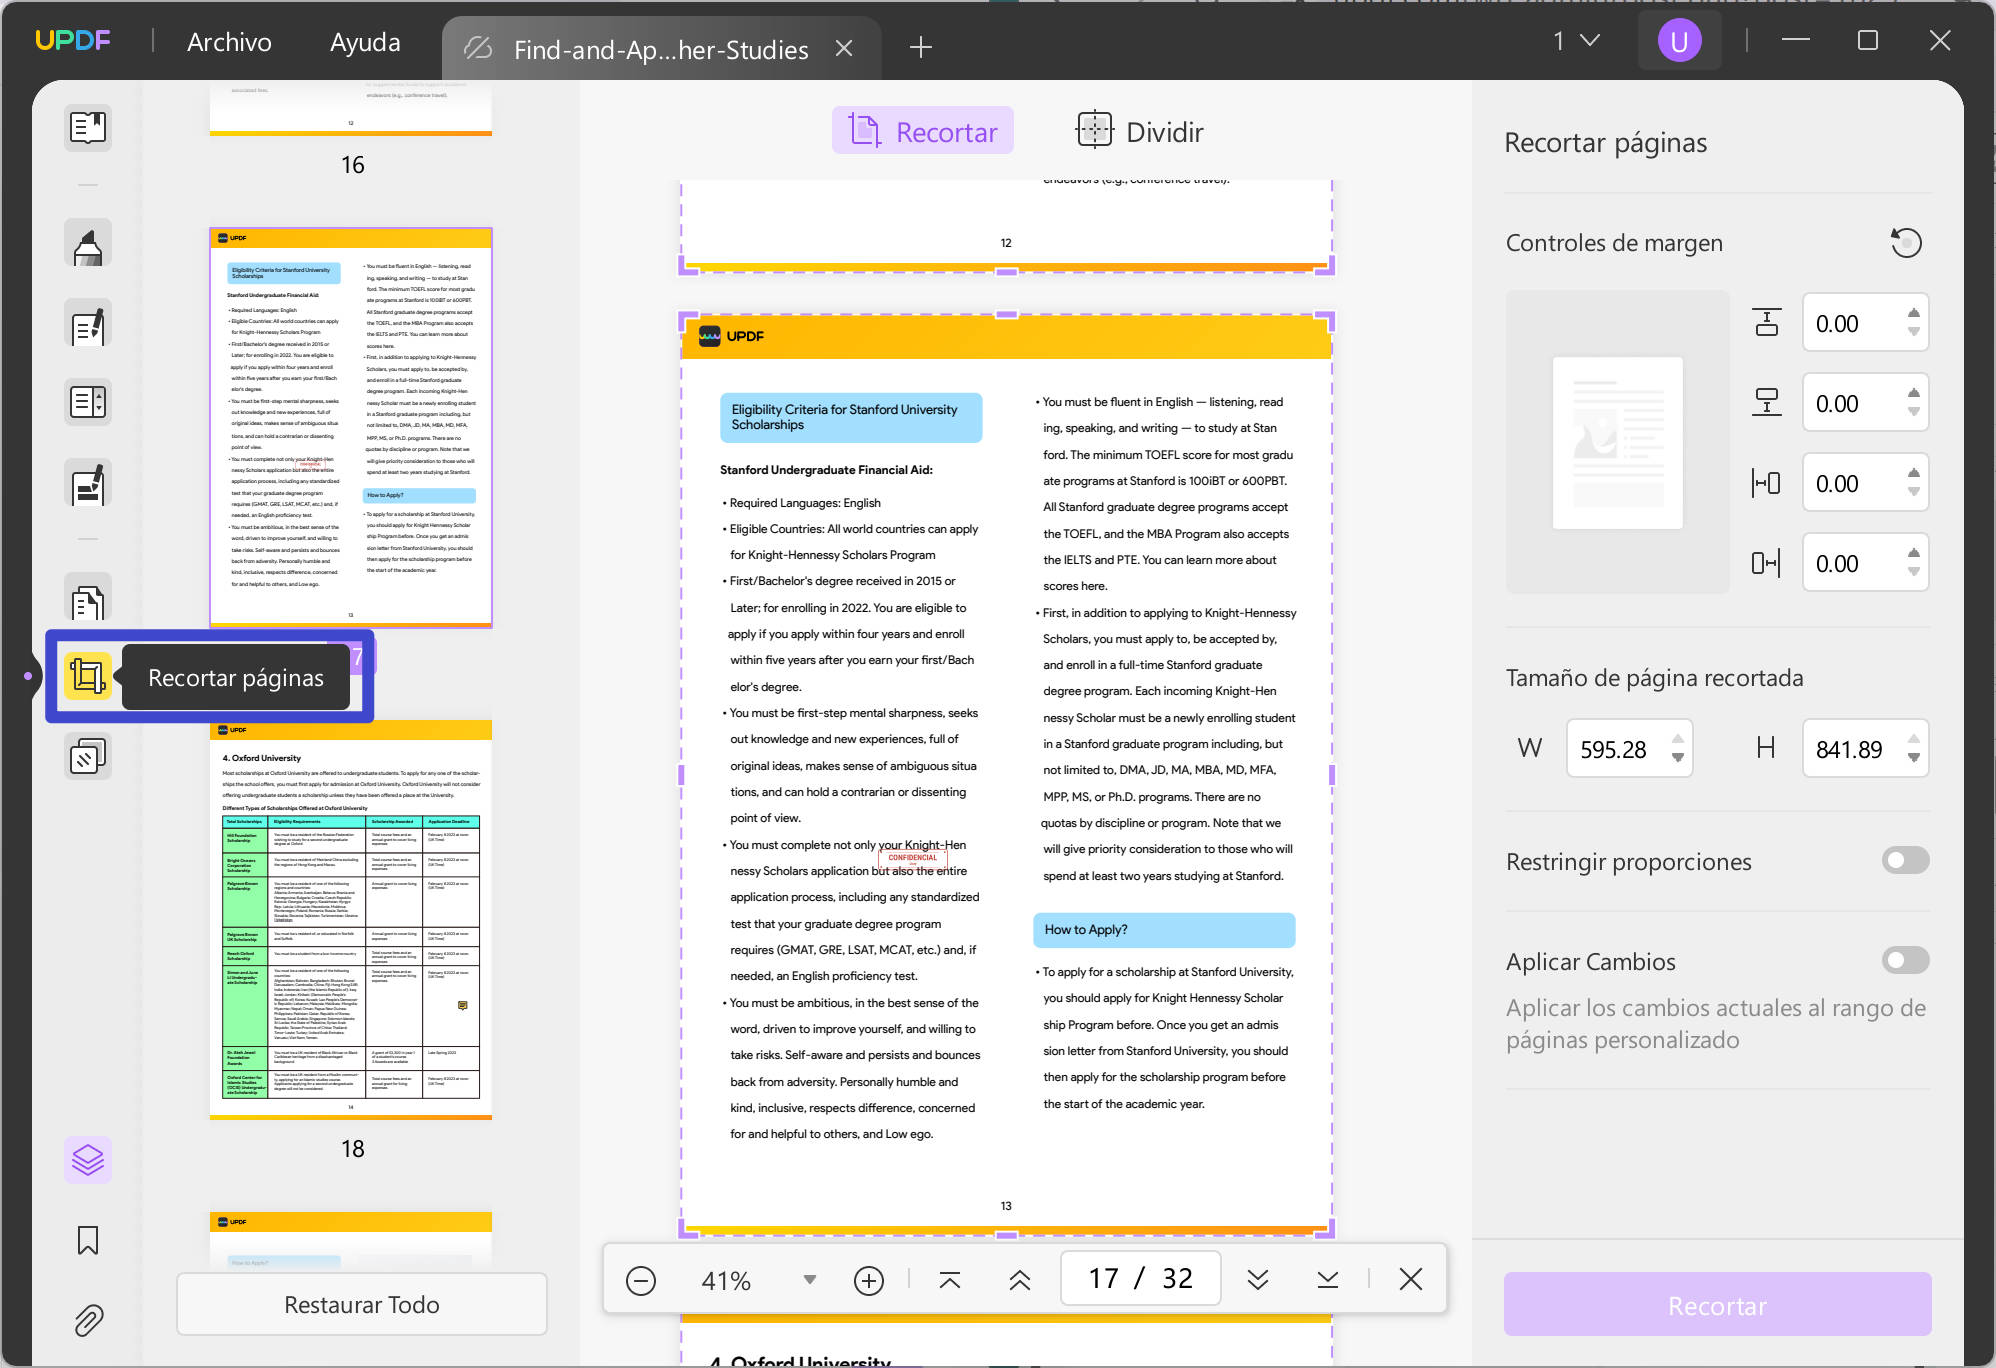This screenshot has height=1368, width=1996.
Task: Decrease the bottom margin value
Action: click(1913, 412)
